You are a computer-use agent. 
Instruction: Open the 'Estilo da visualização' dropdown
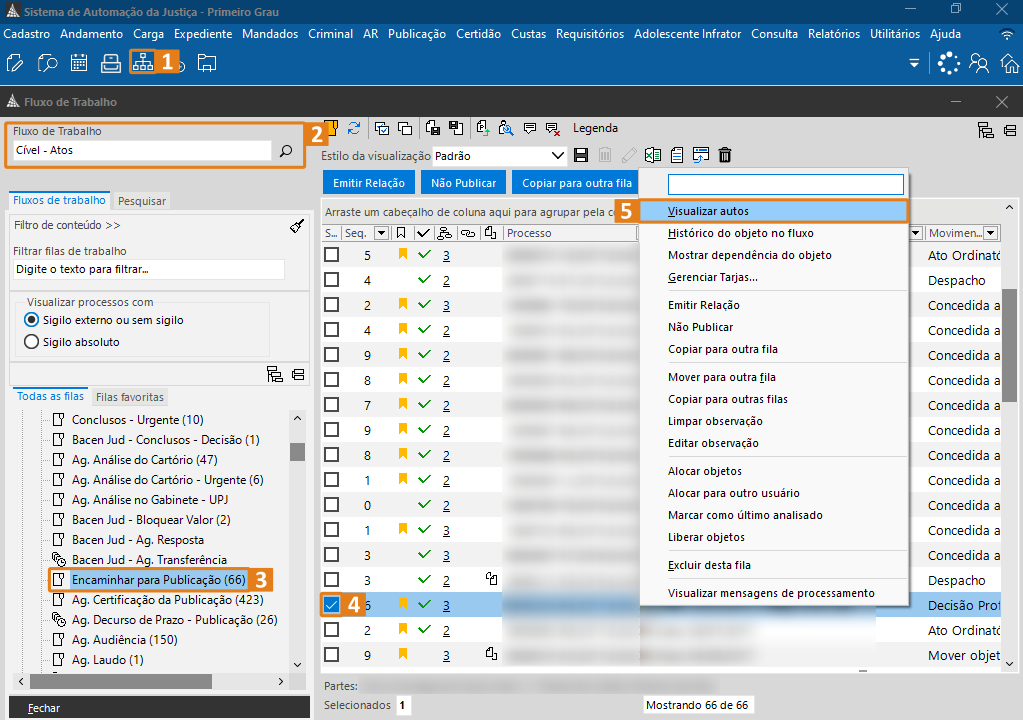(x=558, y=156)
